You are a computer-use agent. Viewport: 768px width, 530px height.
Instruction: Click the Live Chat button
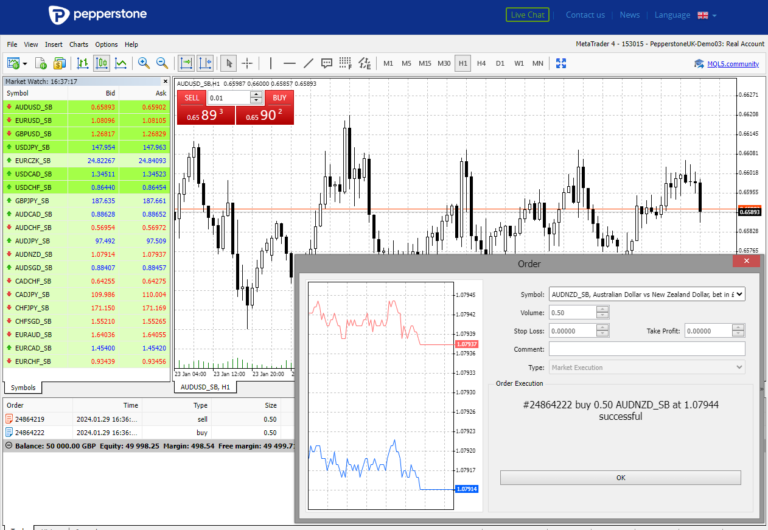[x=528, y=15]
